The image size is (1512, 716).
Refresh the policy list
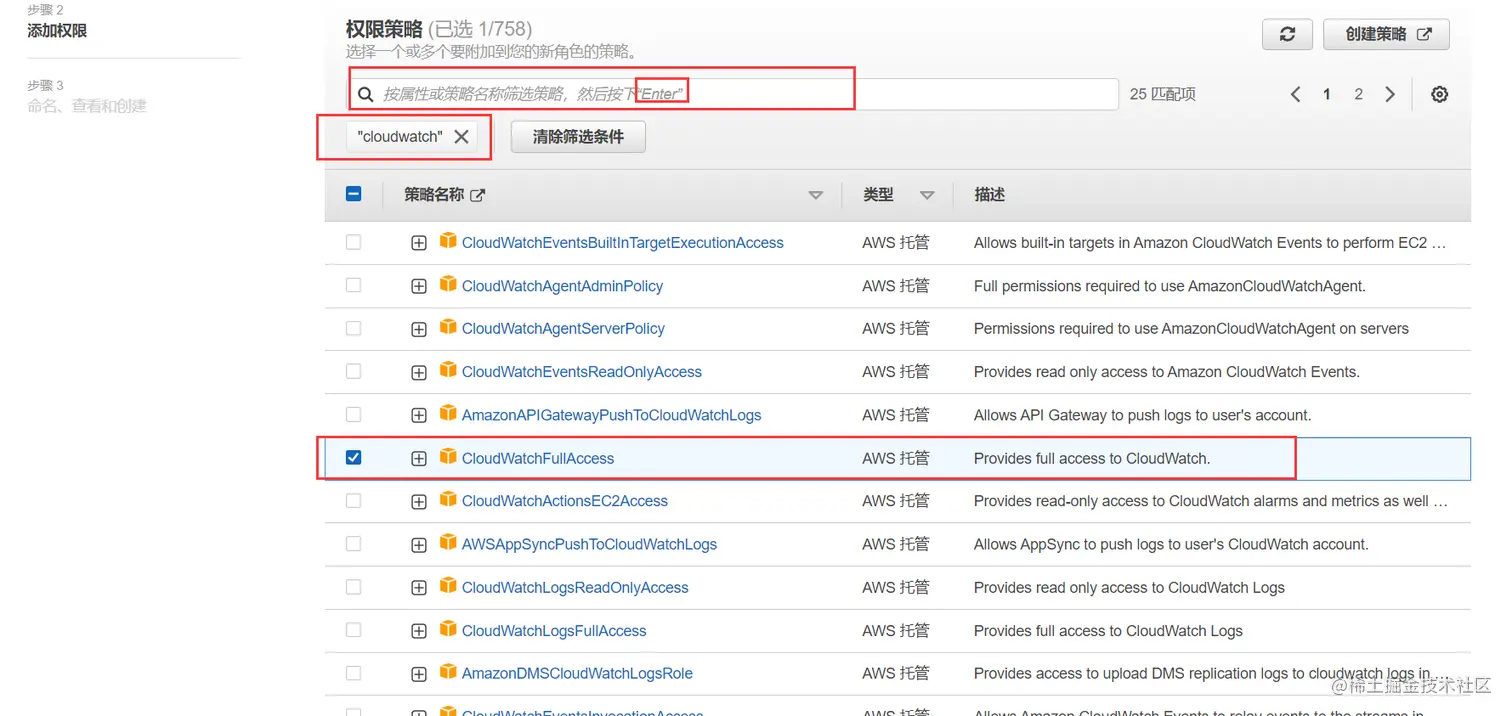tap(1287, 34)
